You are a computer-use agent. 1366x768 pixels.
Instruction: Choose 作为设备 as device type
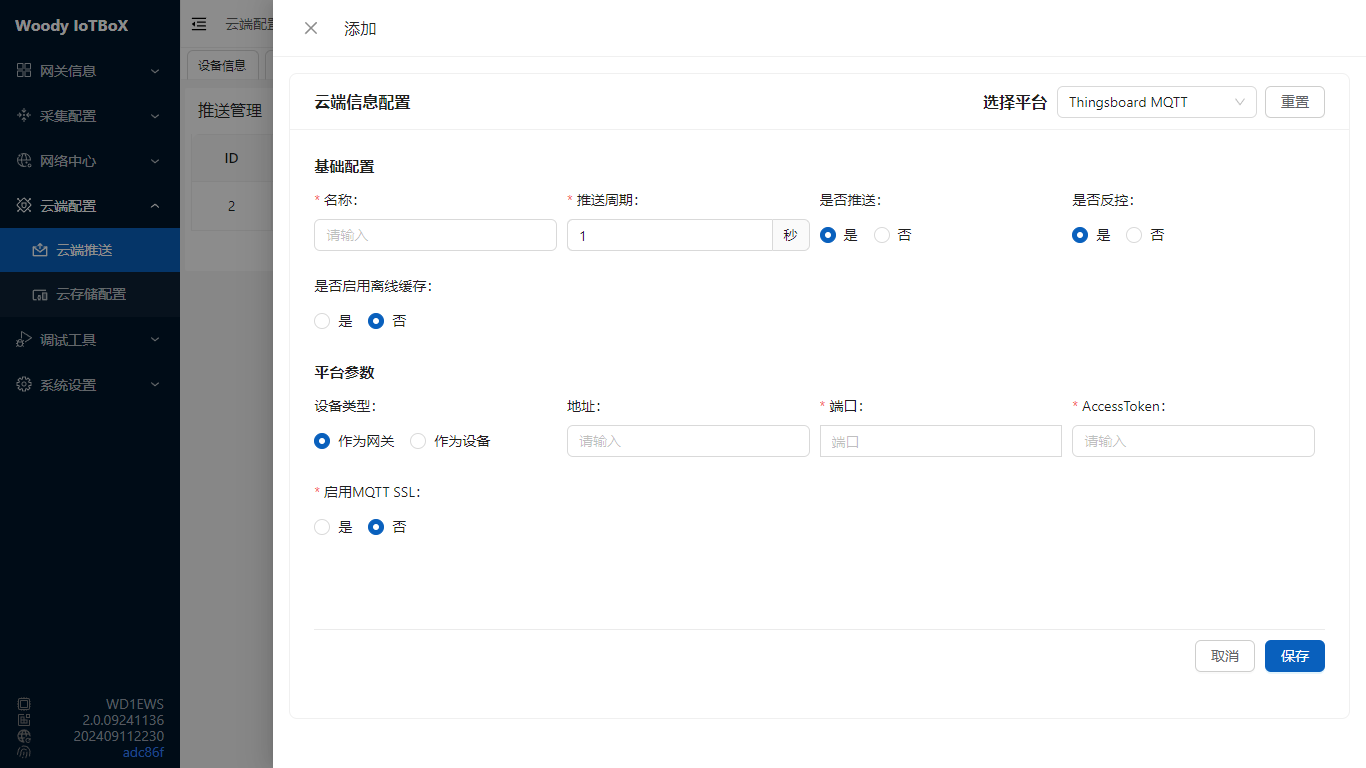[x=418, y=441]
